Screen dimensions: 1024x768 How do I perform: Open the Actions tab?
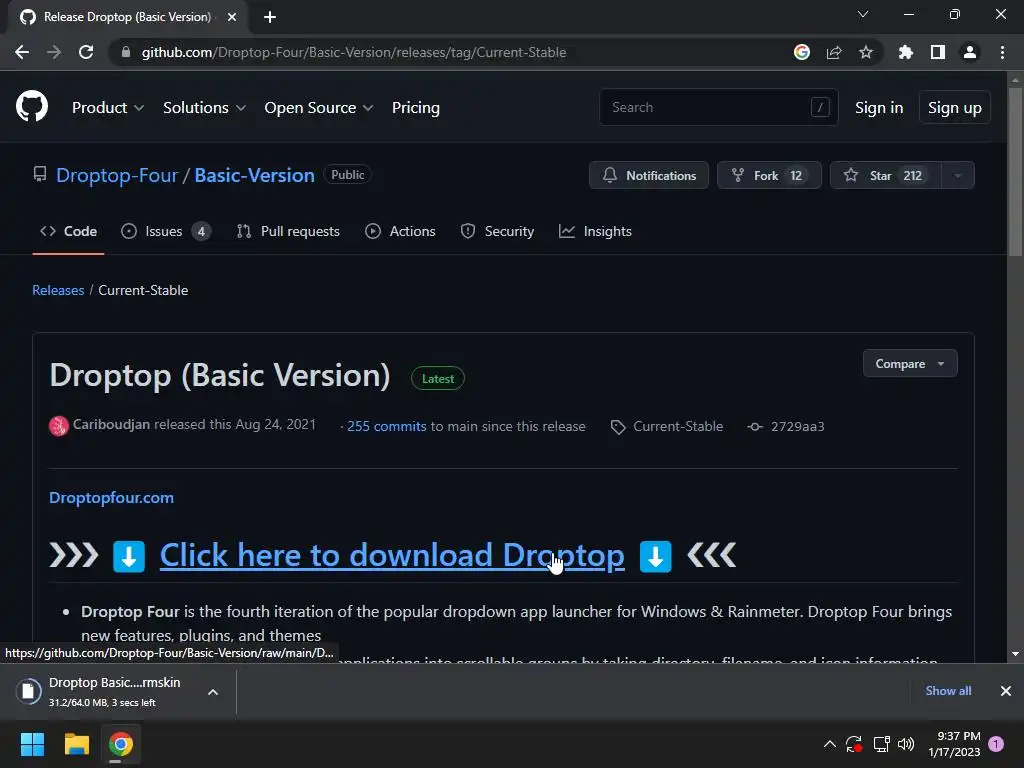tap(400, 231)
